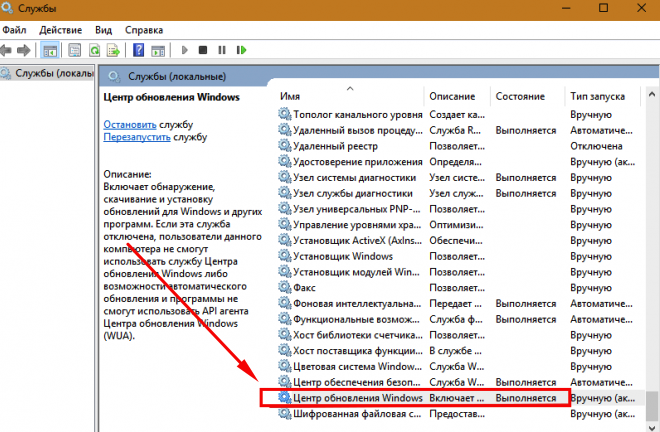
Task: Click the scrollbar down arrow
Action: click(x=652, y=427)
